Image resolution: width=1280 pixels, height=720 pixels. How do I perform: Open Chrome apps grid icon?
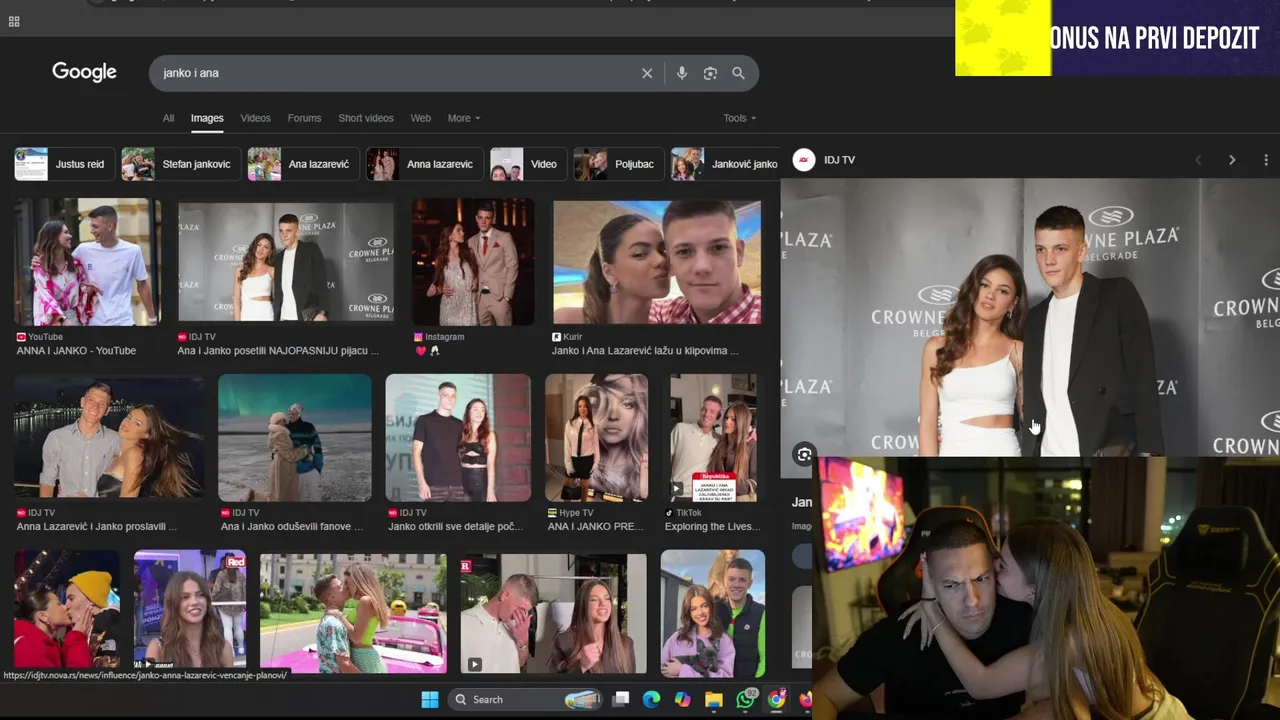(x=14, y=21)
